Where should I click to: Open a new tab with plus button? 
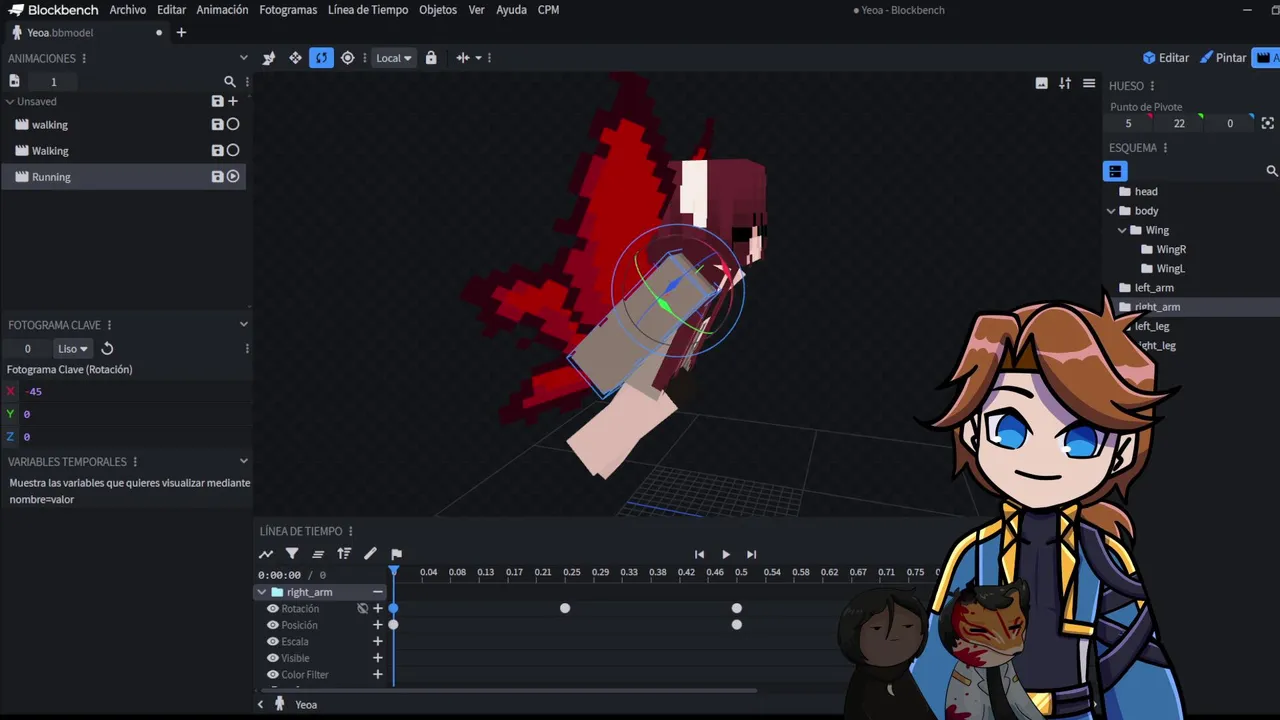pyautogui.click(x=181, y=33)
